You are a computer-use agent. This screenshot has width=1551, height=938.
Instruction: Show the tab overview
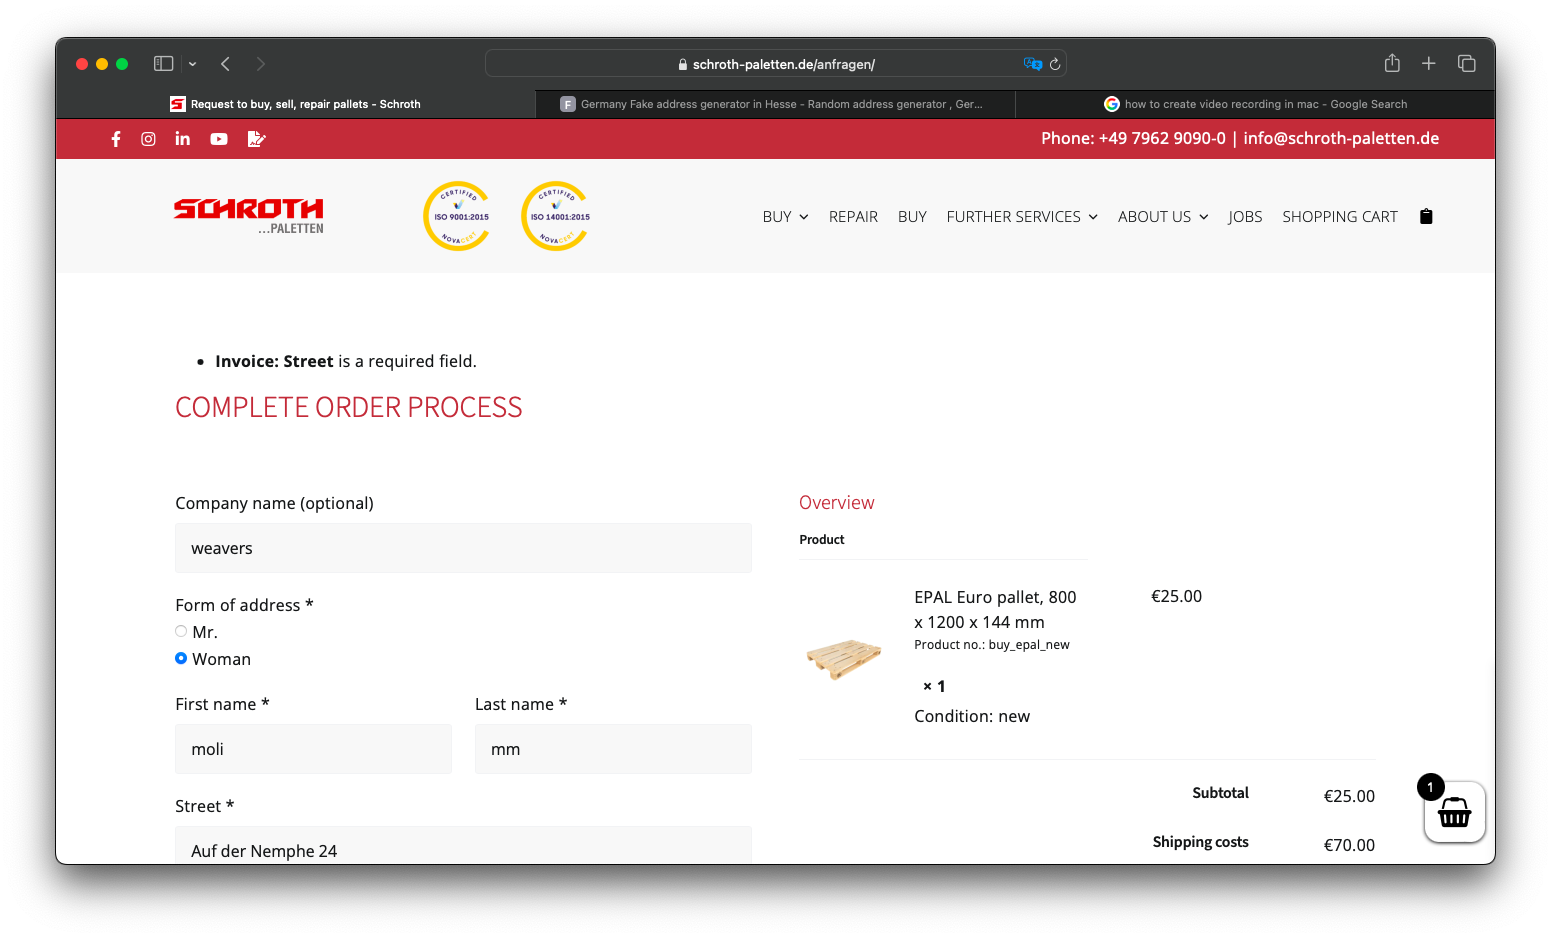pos(1467,64)
